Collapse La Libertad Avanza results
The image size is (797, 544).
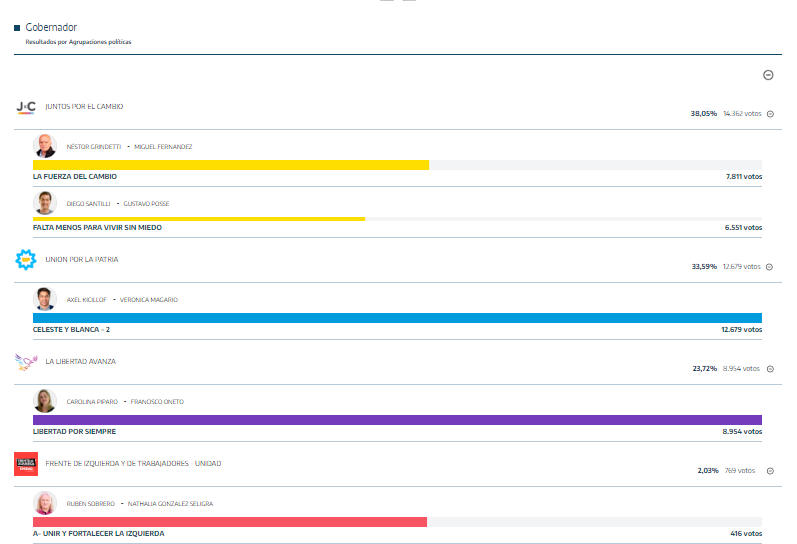click(770, 369)
